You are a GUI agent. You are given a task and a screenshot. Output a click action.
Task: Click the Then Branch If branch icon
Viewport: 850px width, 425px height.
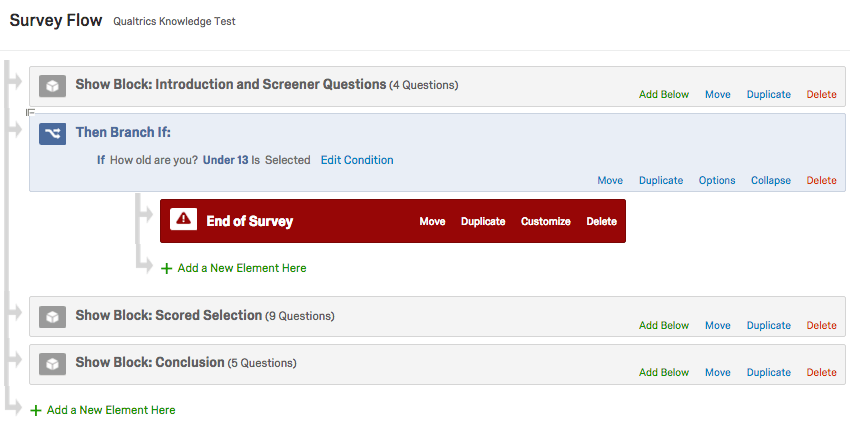click(x=52, y=133)
